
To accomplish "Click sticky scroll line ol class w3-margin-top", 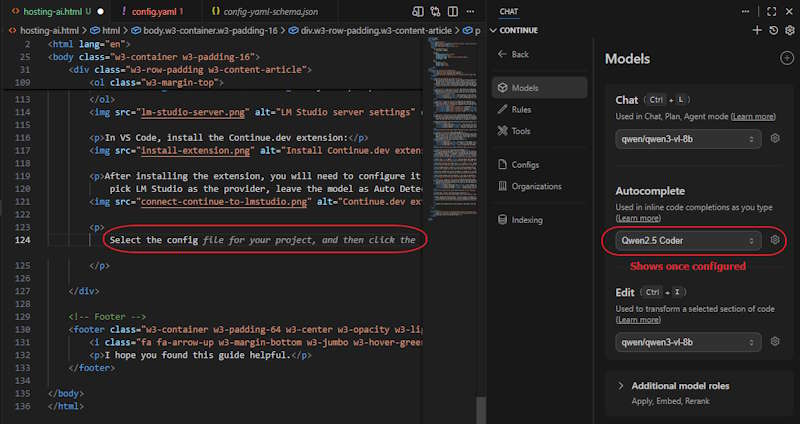I will (157, 82).
